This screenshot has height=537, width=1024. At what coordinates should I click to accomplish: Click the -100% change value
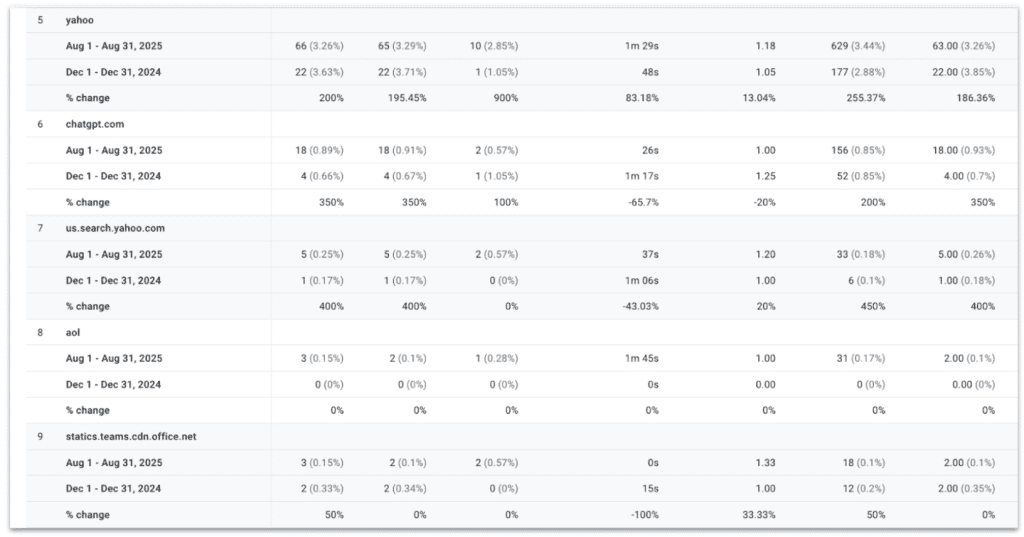[644, 514]
